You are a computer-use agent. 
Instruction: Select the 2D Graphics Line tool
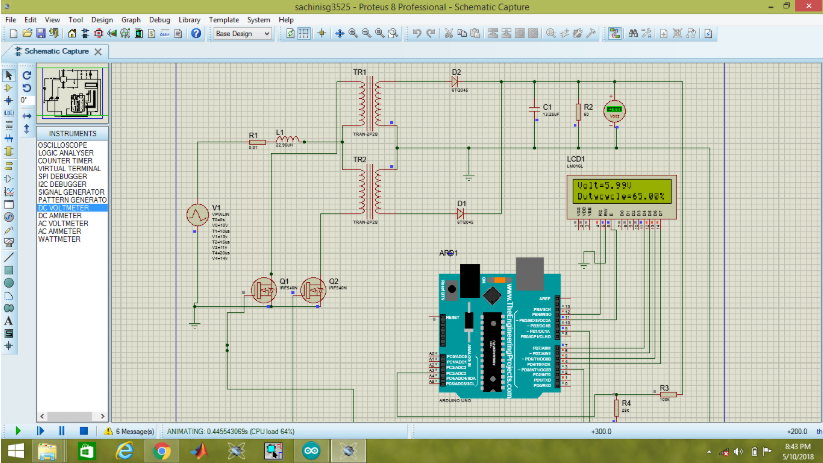[x=8, y=257]
